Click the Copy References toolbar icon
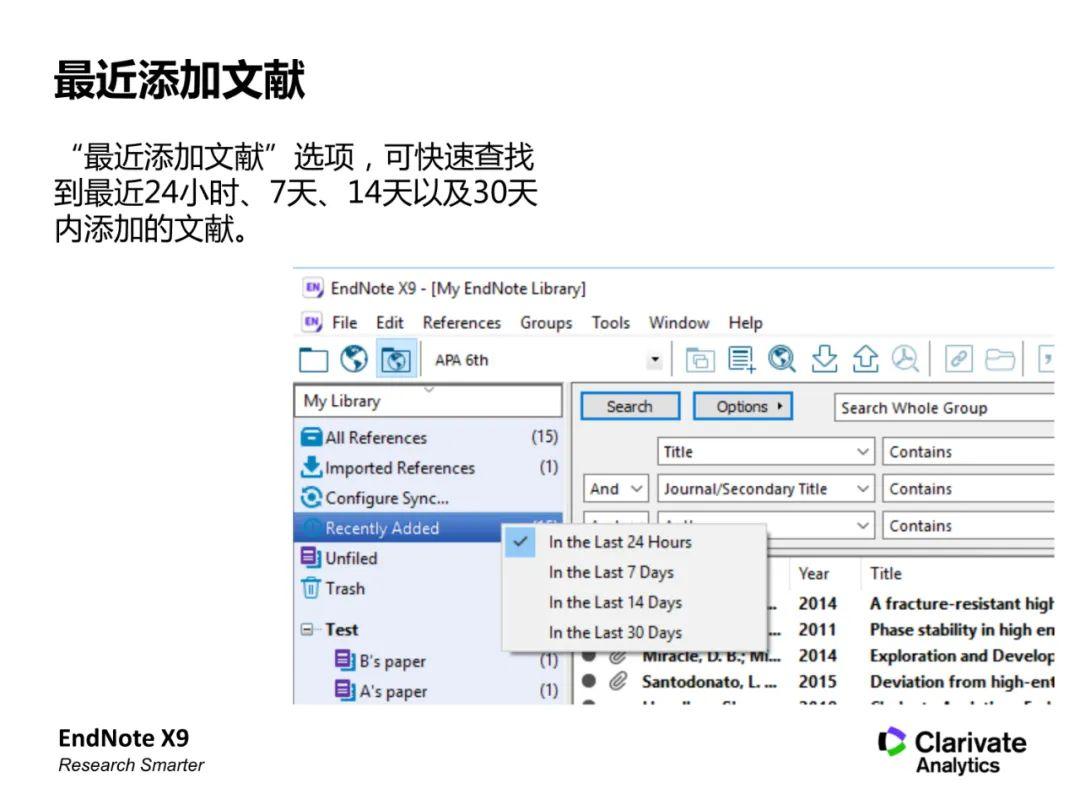Screen dimensions: 1080x810 (699, 359)
